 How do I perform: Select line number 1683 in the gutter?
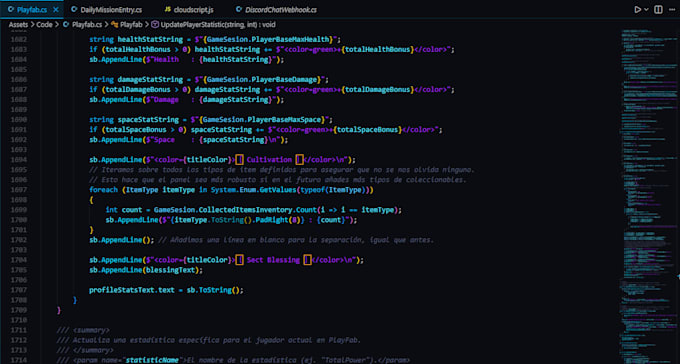point(18,49)
